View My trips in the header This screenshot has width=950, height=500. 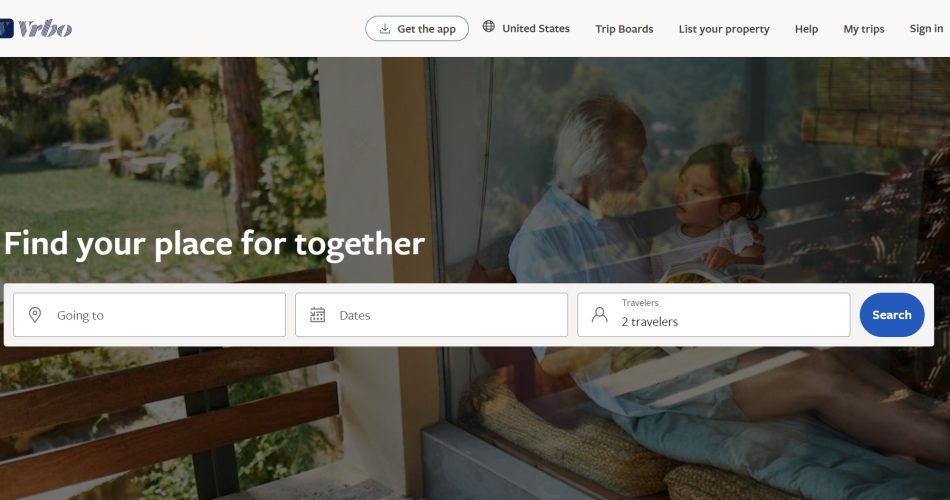(864, 28)
